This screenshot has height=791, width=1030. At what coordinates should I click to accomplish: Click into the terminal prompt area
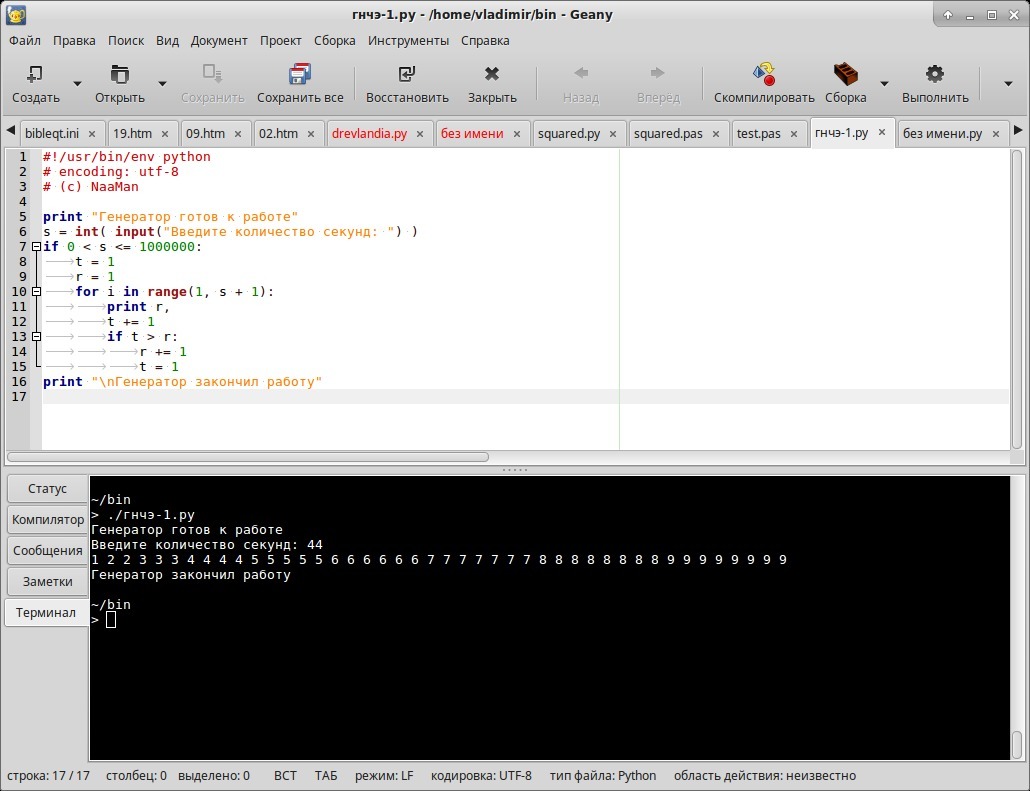[x=110, y=620]
